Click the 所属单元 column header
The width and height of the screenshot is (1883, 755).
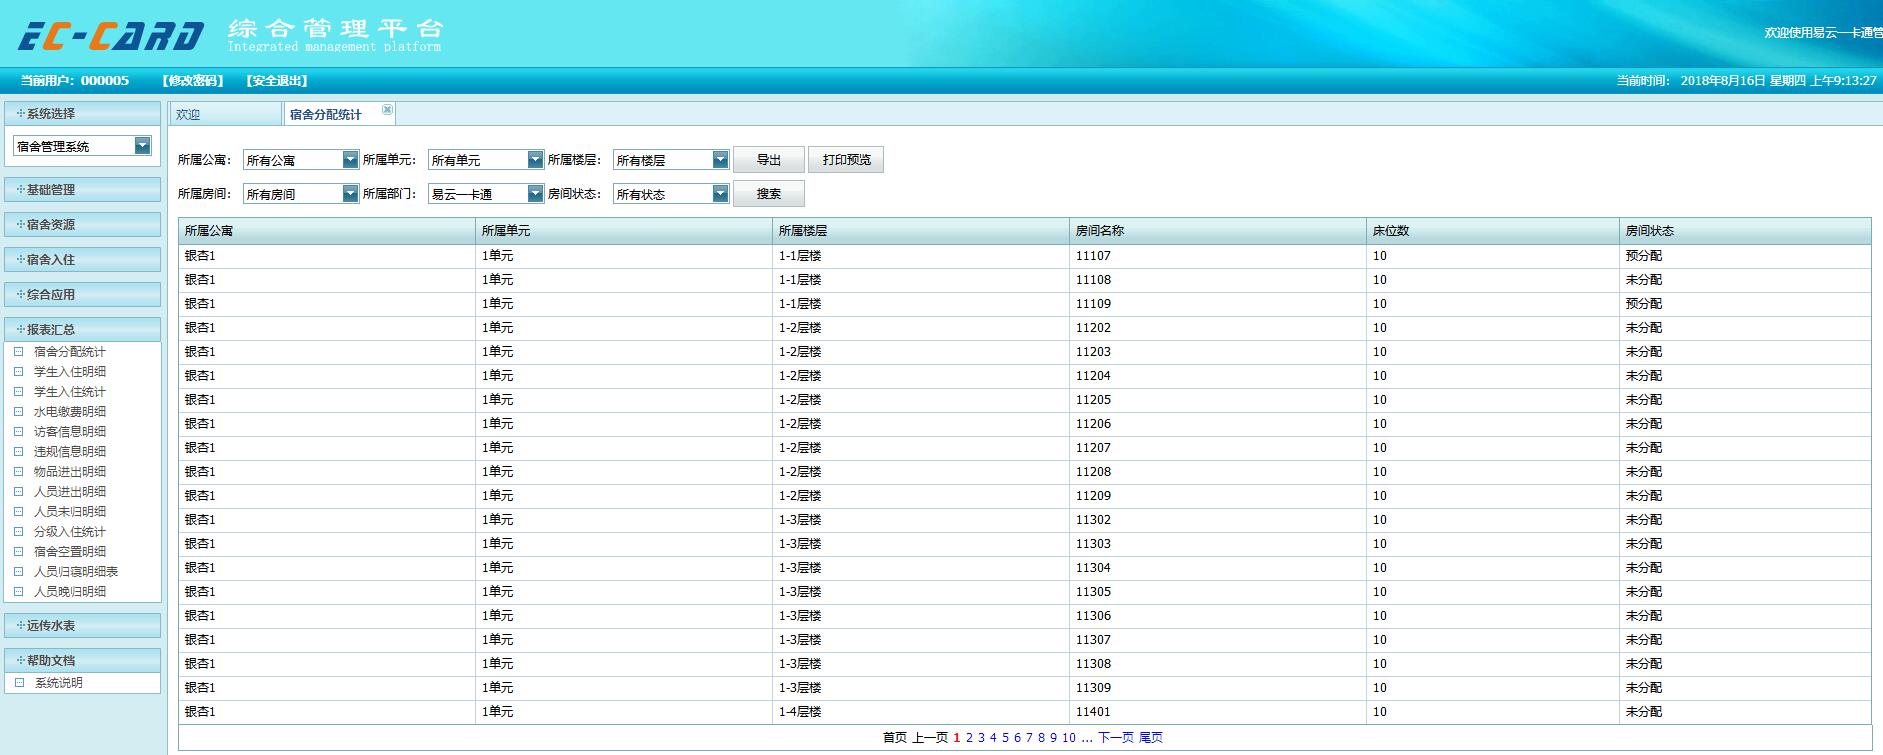624,231
